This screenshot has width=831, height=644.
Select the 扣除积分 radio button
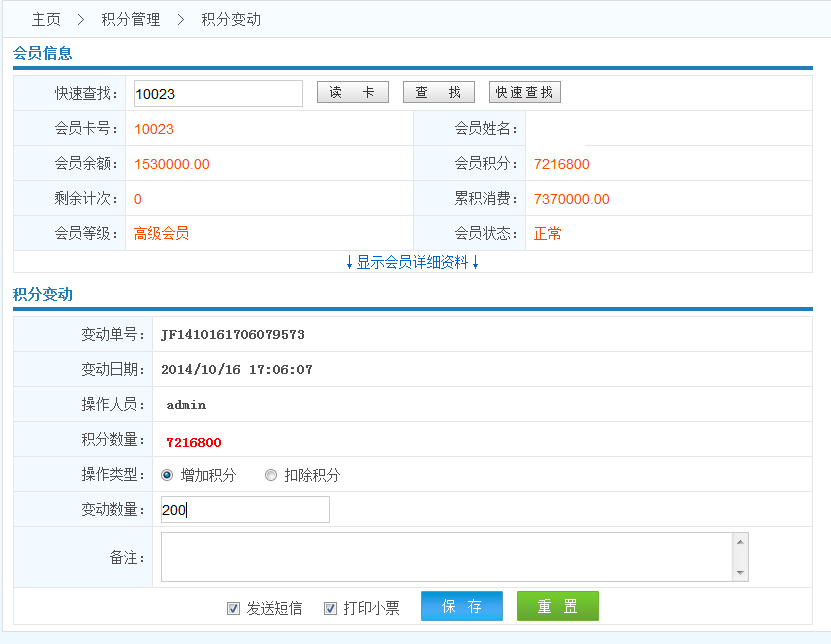click(x=271, y=475)
